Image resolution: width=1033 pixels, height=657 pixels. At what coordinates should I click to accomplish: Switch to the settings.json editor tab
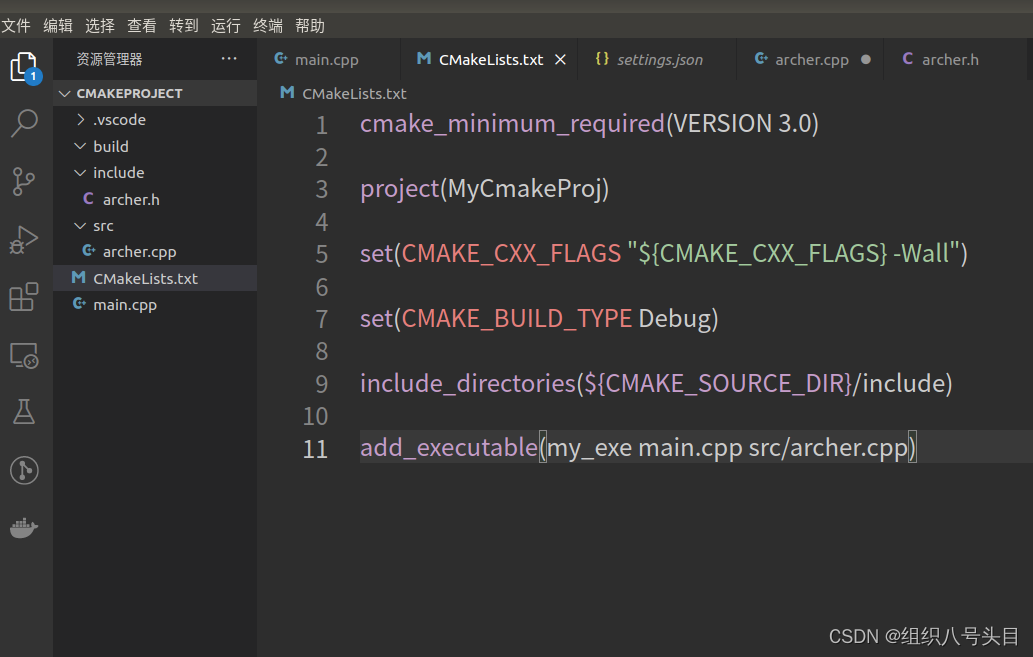point(657,59)
